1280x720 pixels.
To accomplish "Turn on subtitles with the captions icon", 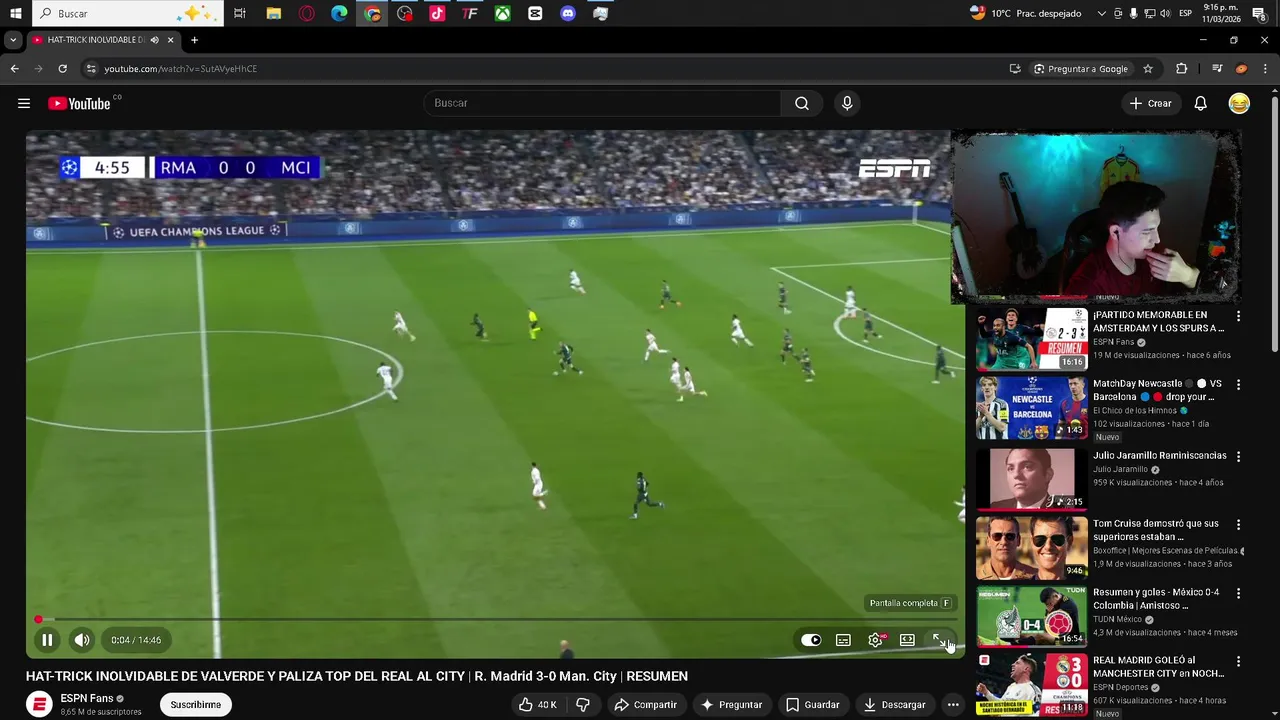I will pyautogui.click(x=843, y=640).
